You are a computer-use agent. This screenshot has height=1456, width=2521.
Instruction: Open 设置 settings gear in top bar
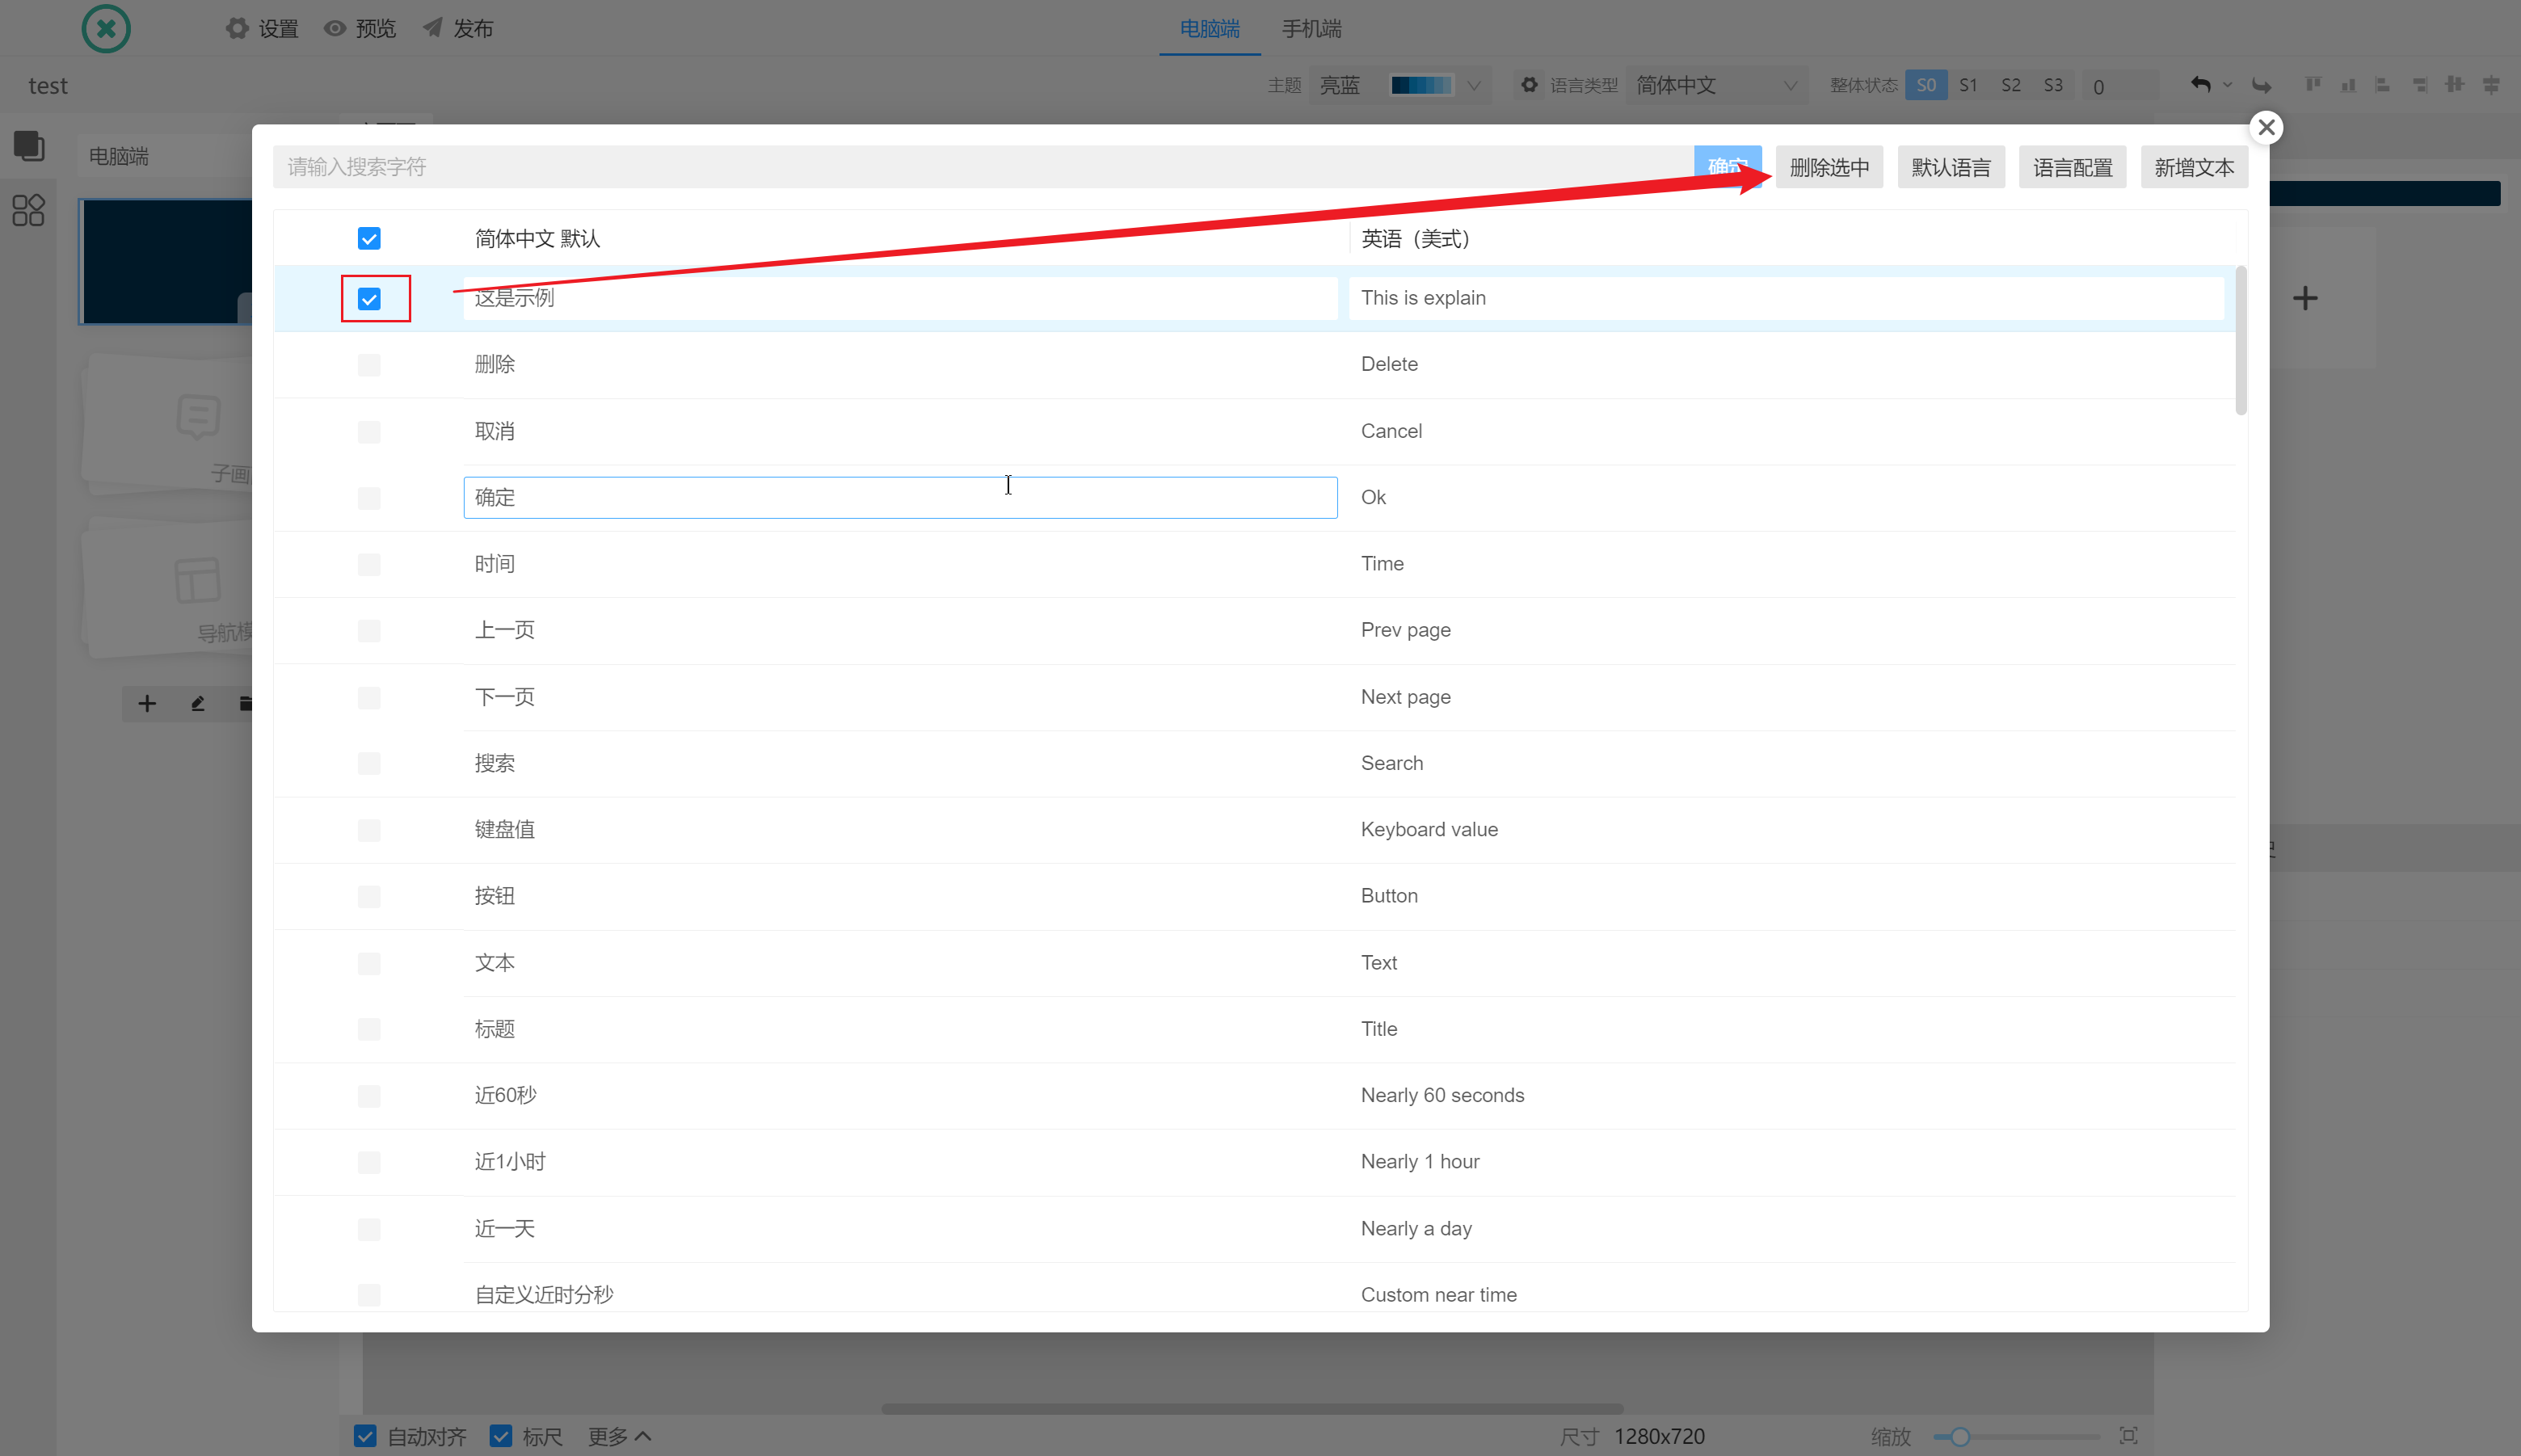[262, 28]
